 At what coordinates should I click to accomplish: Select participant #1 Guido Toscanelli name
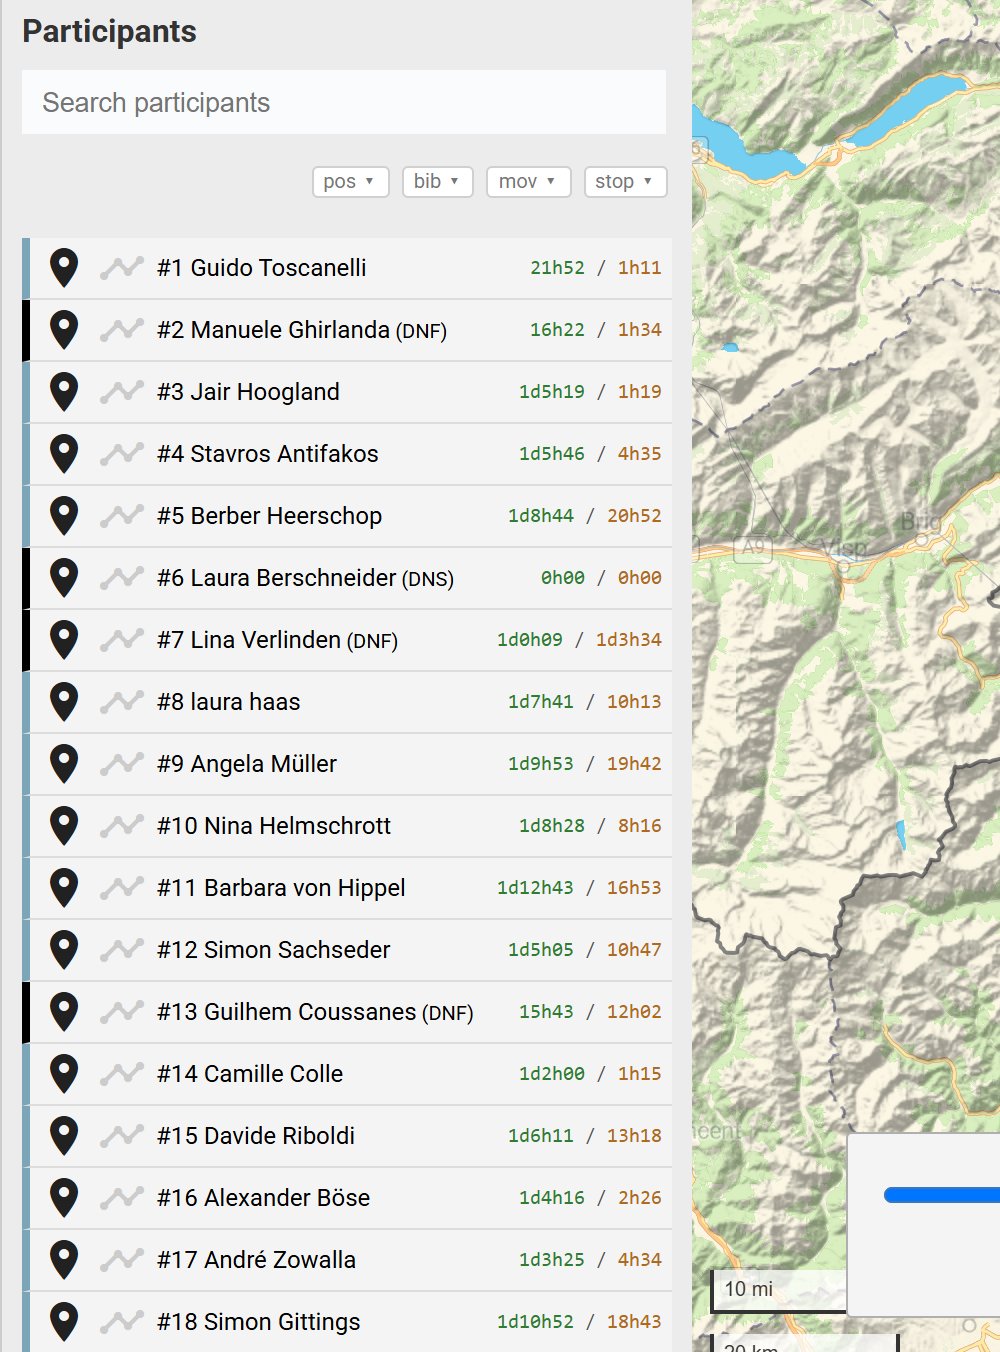click(262, 268)
